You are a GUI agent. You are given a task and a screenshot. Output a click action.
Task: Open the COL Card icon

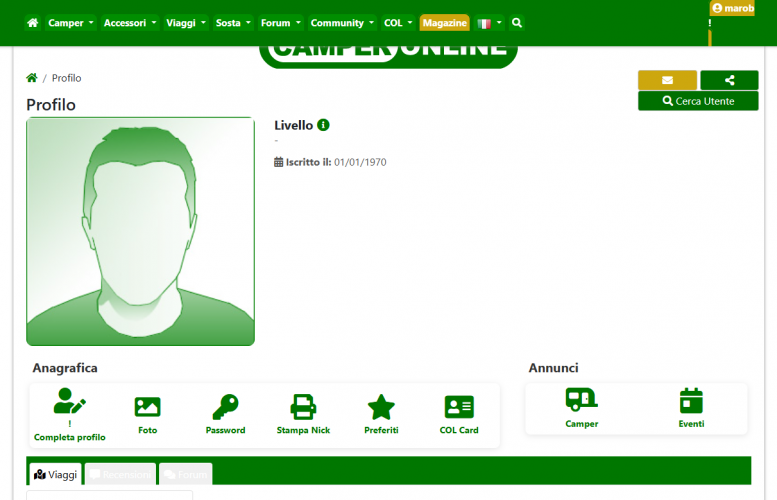[x=459, y=406]
